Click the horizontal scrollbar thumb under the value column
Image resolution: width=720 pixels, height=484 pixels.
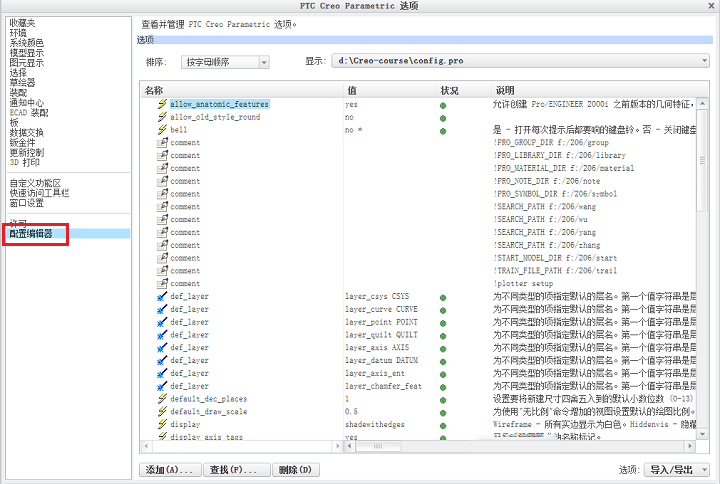[x=378, y=446]
